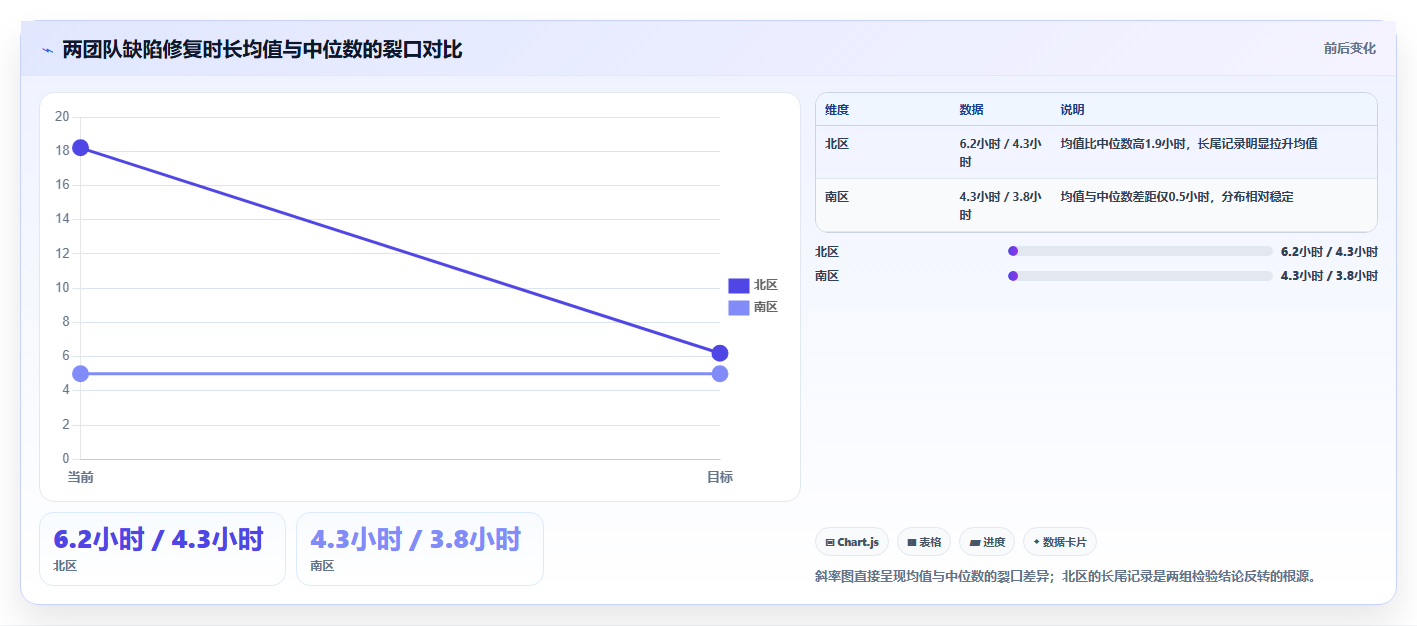This screenshot has height=626, width=1417.
Task: Open the 北区 data card
Action: 162,549
